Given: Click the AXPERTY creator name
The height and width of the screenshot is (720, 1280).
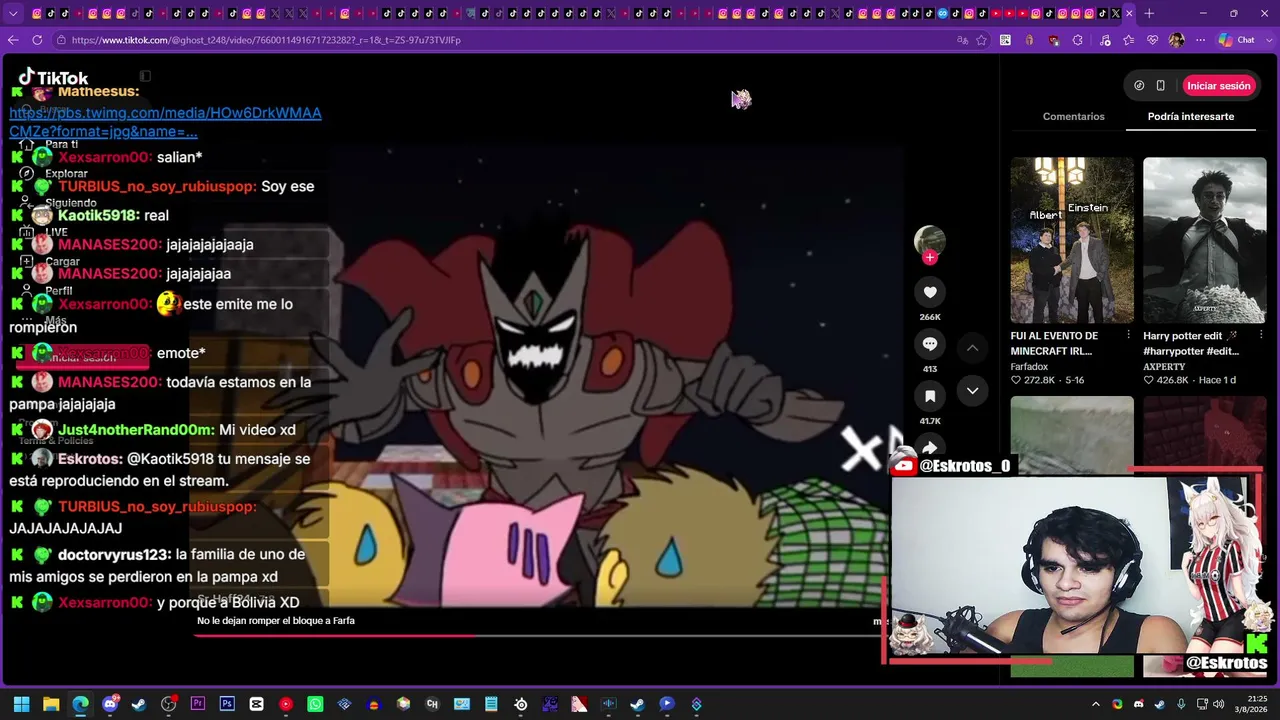Looking at the screenshot, I should point(1164,367).
